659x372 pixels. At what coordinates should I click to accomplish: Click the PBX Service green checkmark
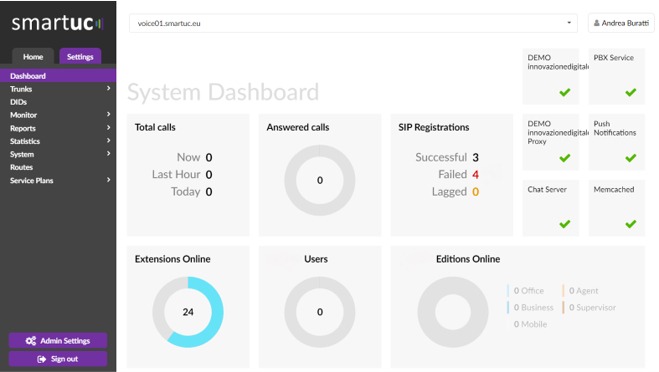(630, 92)
